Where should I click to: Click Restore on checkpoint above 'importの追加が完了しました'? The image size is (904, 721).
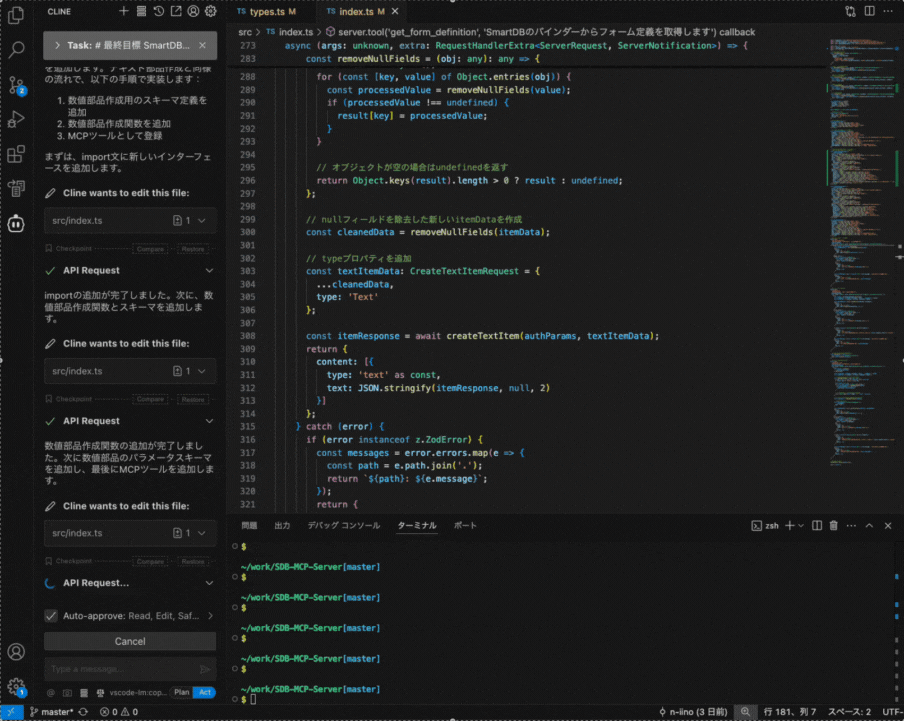193,249
